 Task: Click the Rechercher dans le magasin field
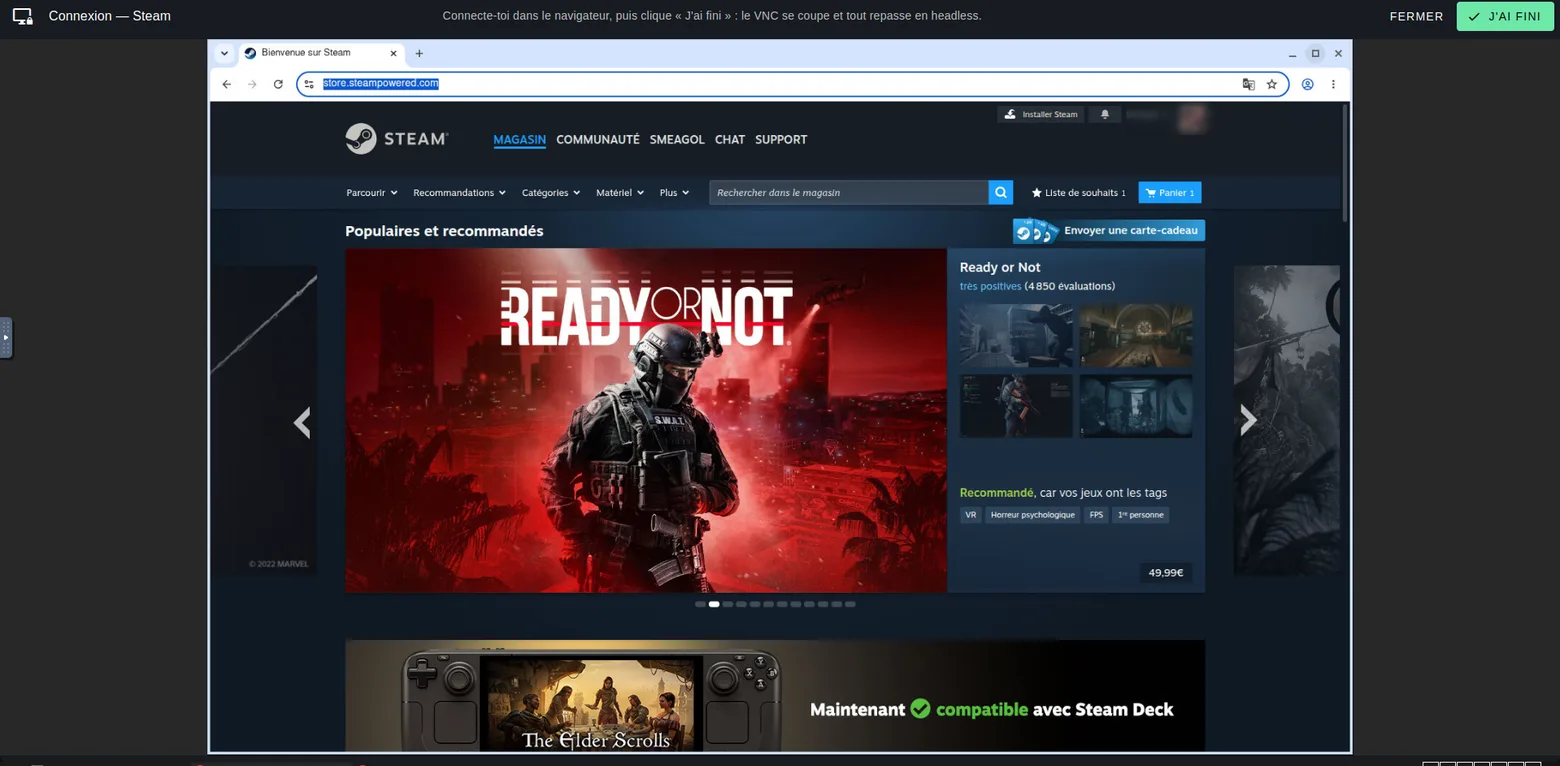point(849,193)
